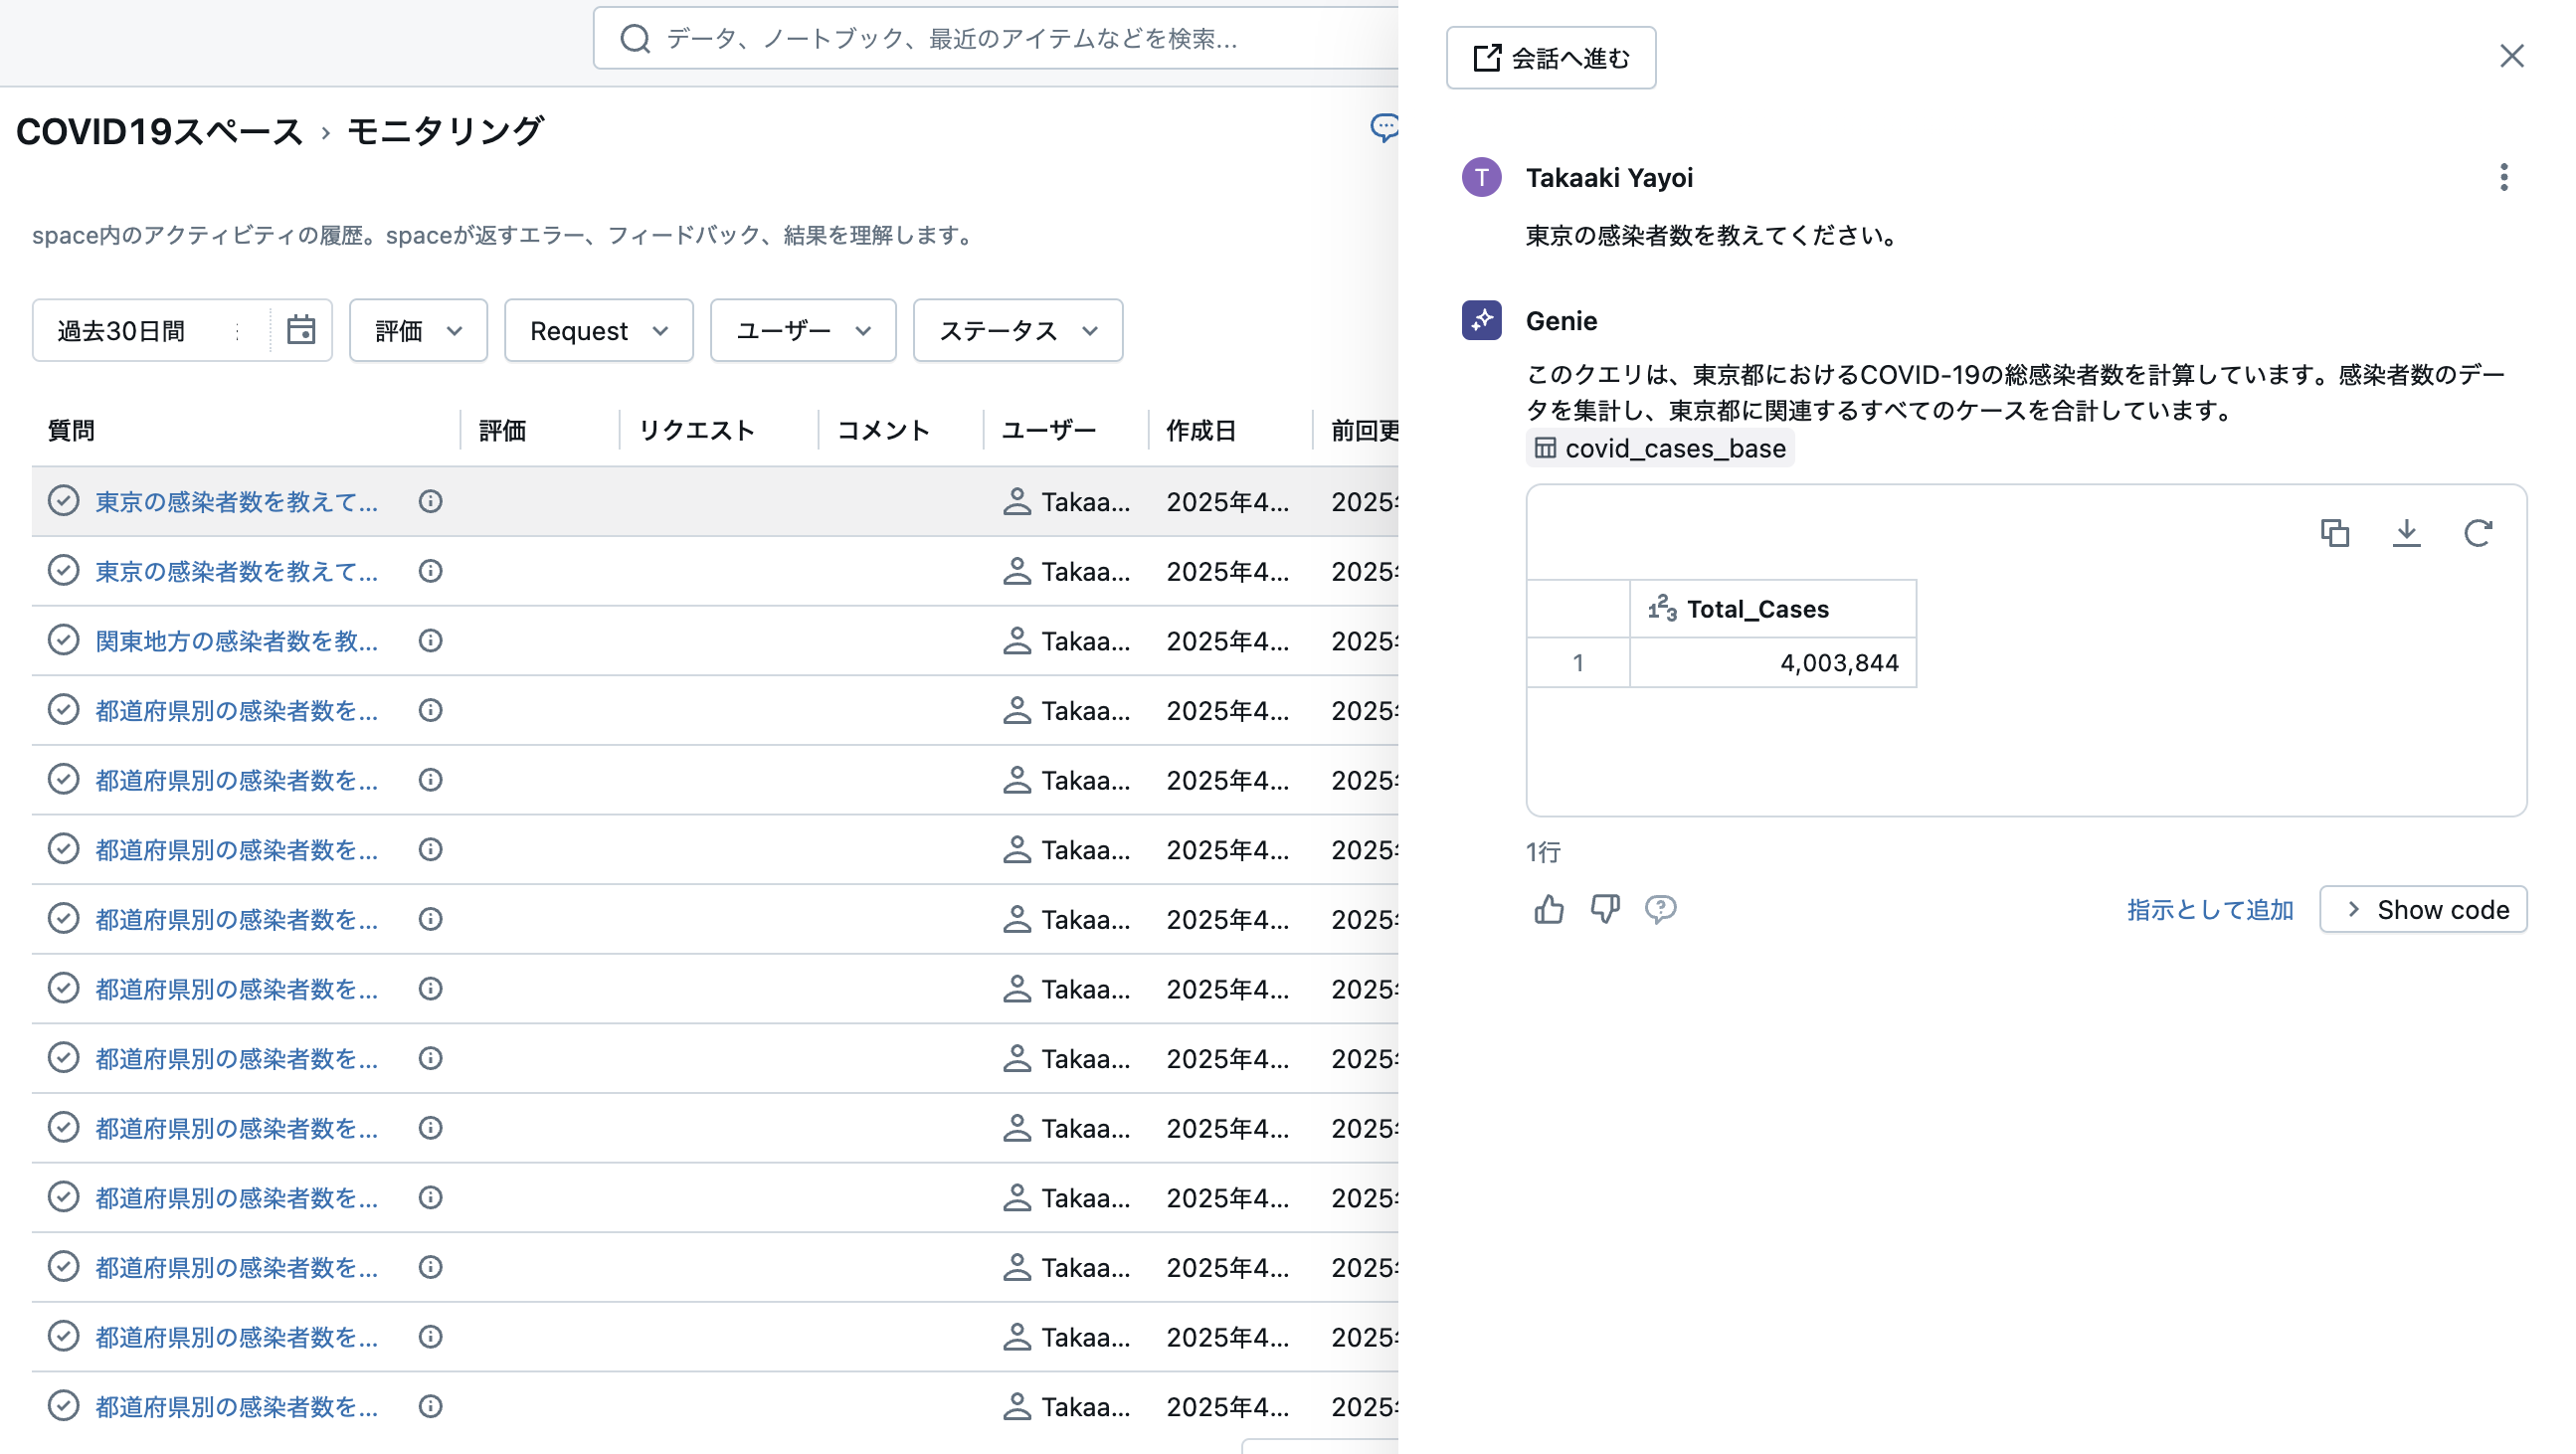This screenshot has height=1454, width=2576.
Task: Open the 評価 filter dropdown
Action: point(417,330)
